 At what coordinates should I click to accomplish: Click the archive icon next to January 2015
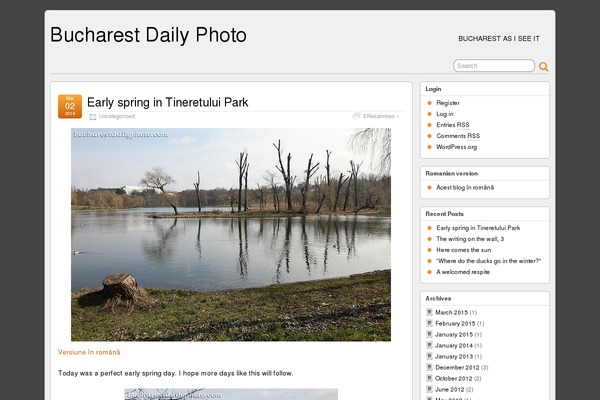(x=429, y=335)
